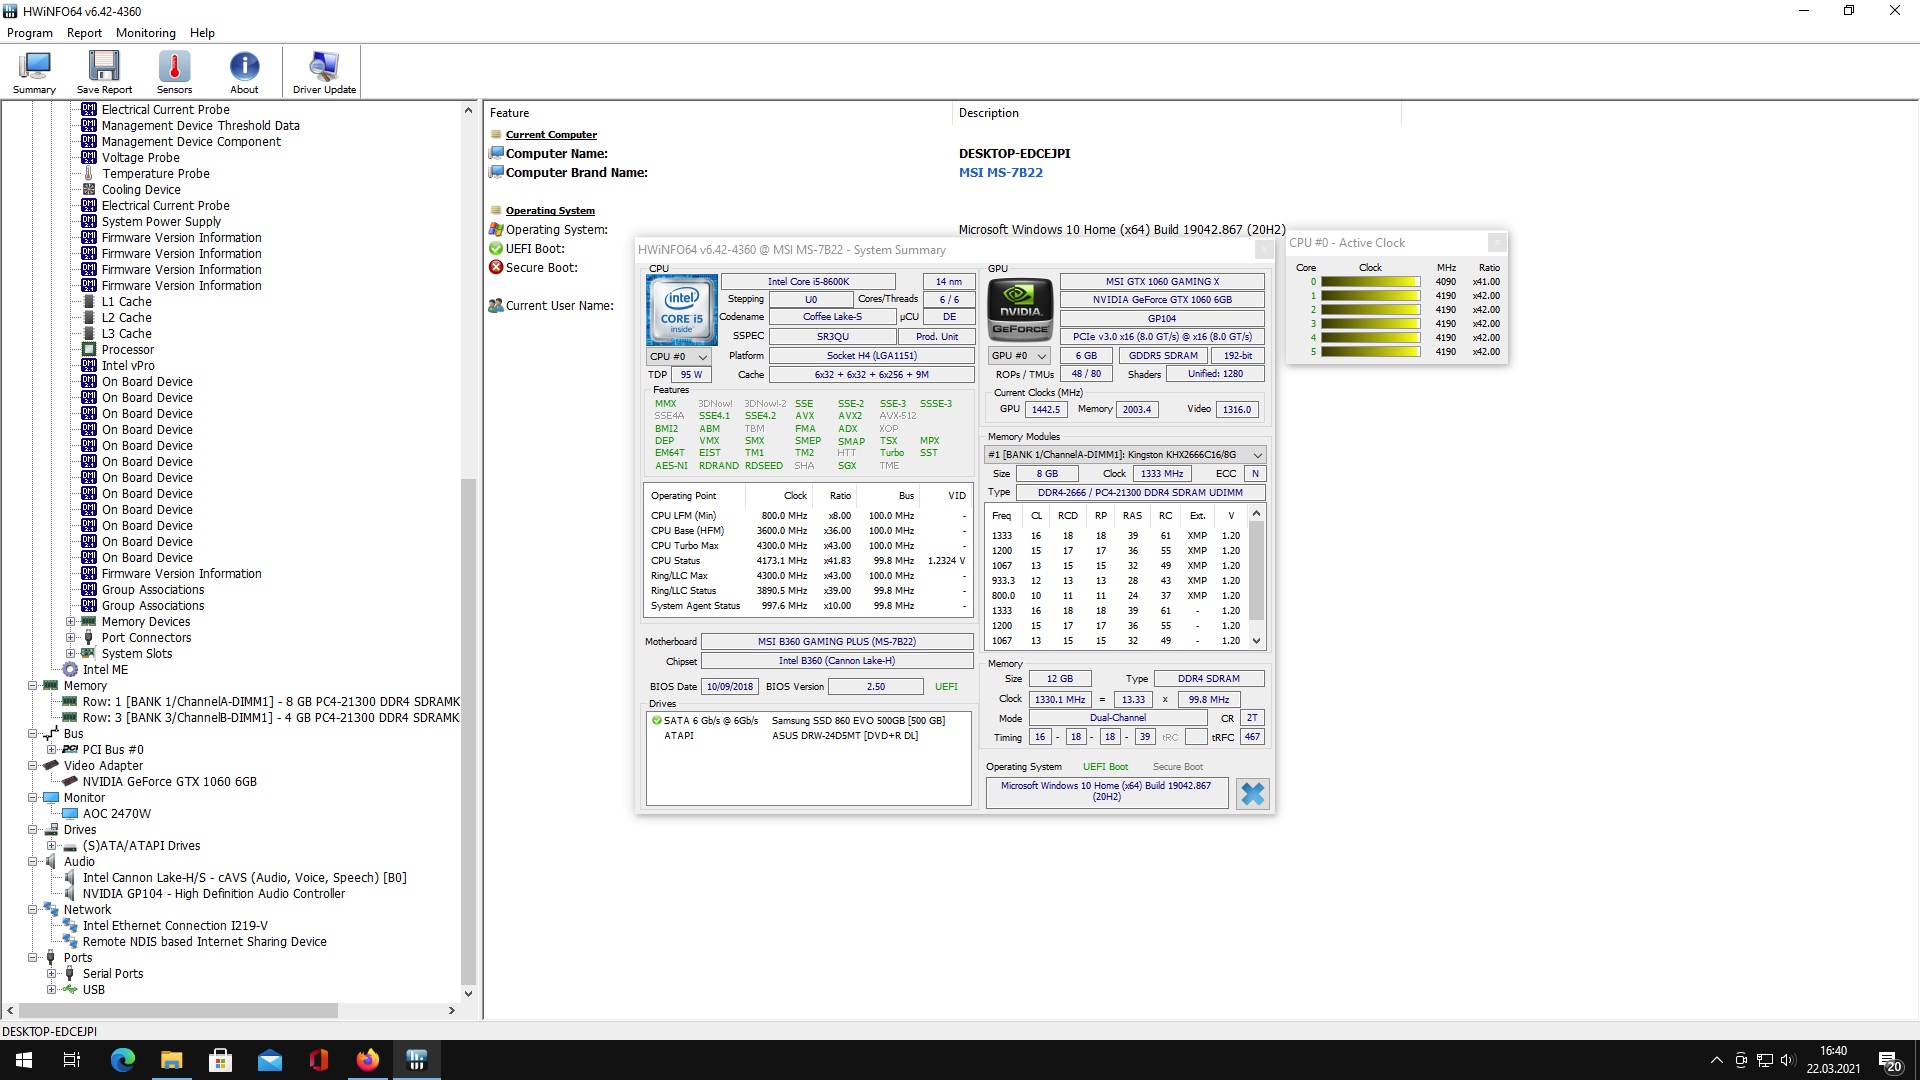Screen dimensions: 1920x1080
Task: Click the memory timings table scrollbar
Action: click(1257, 570)
